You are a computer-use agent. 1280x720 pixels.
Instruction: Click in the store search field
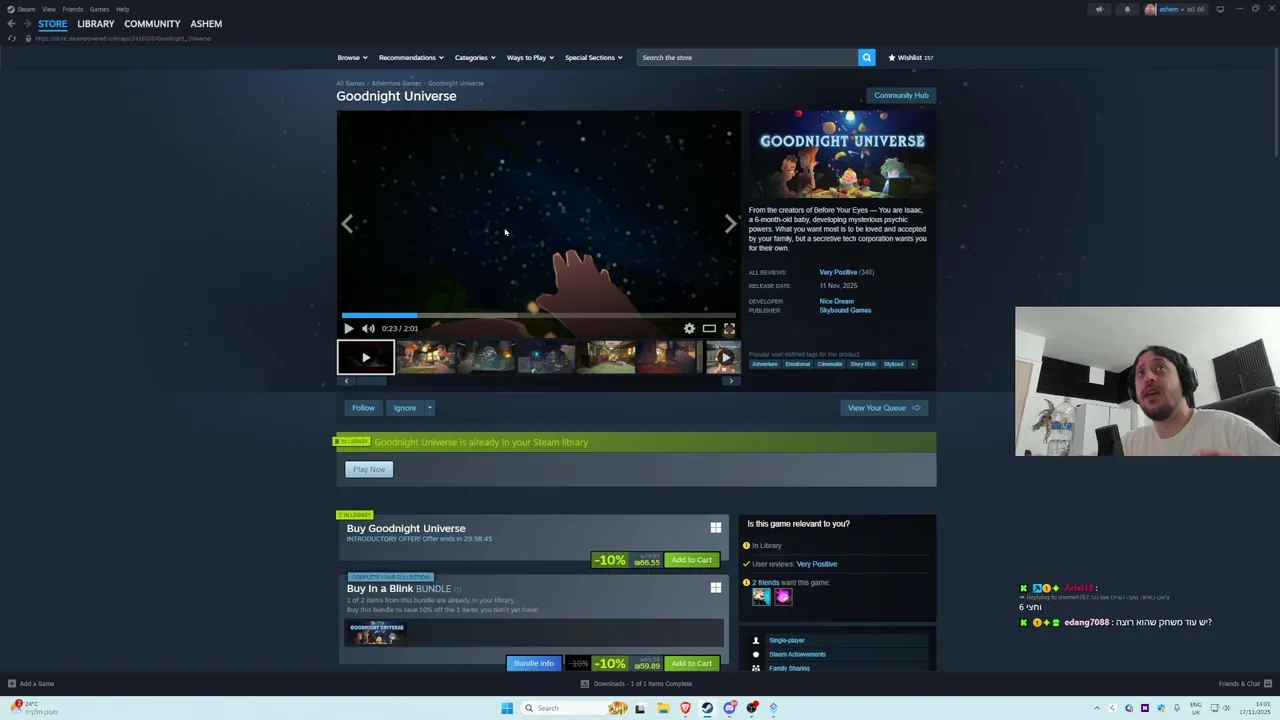[x=747, y=57]
